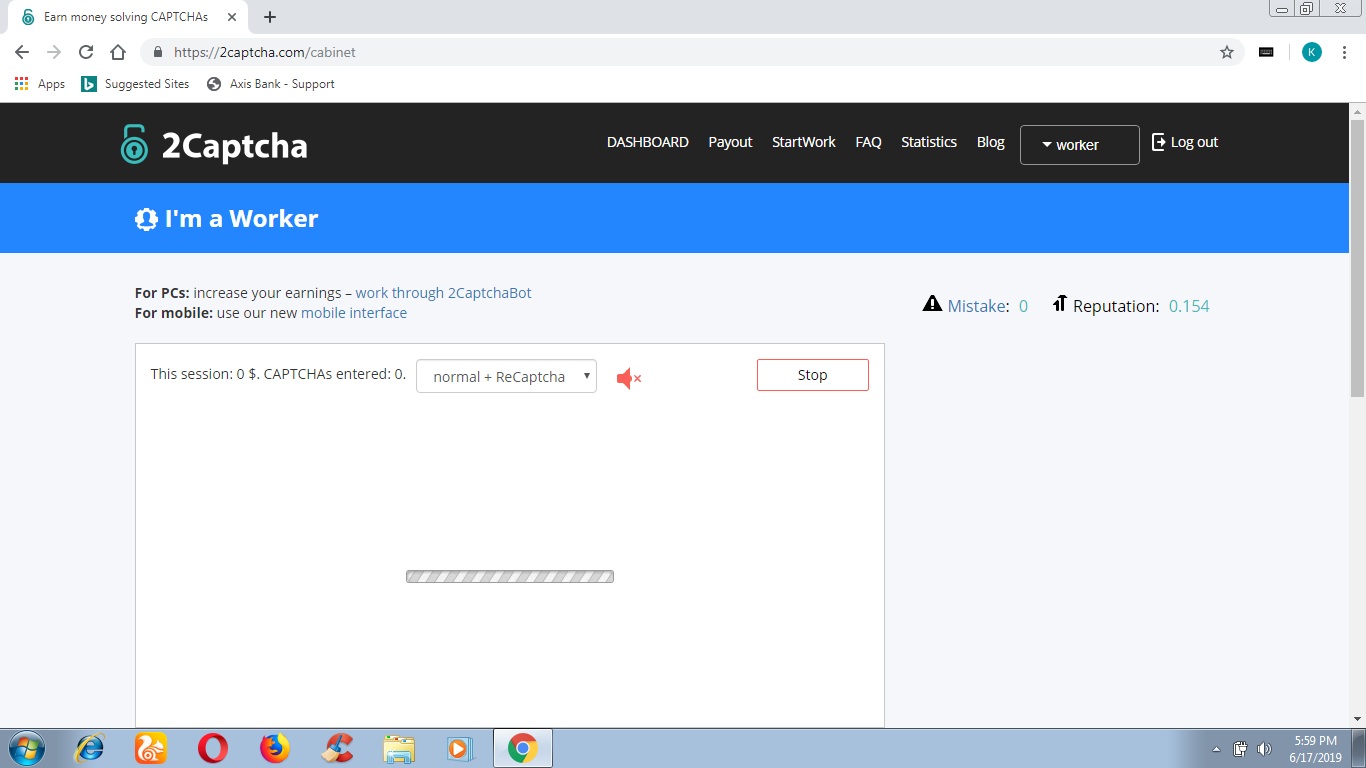Image resolution: width=1366 pixels, height=768 pixels.
Task: Launch Internet Explorer from the taskbar
Action: [x=90, y=748]
